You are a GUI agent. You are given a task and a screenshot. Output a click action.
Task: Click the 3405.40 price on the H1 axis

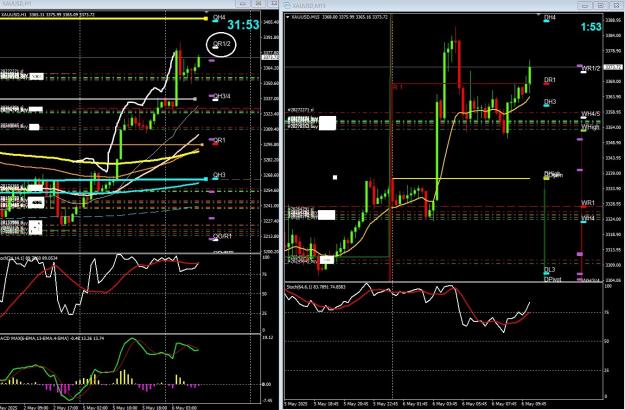tap(271, 22)
